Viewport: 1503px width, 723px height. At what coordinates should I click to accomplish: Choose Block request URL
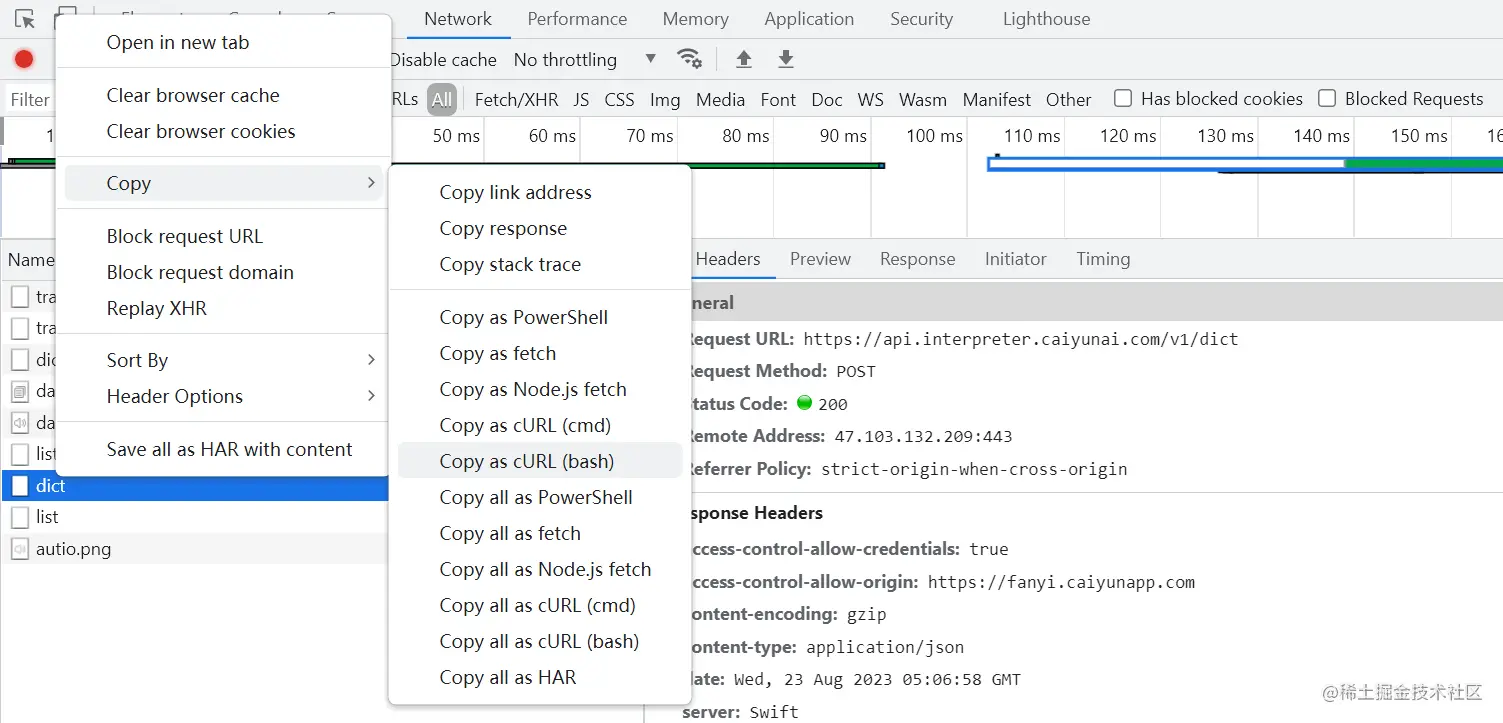tap(223, 236)
